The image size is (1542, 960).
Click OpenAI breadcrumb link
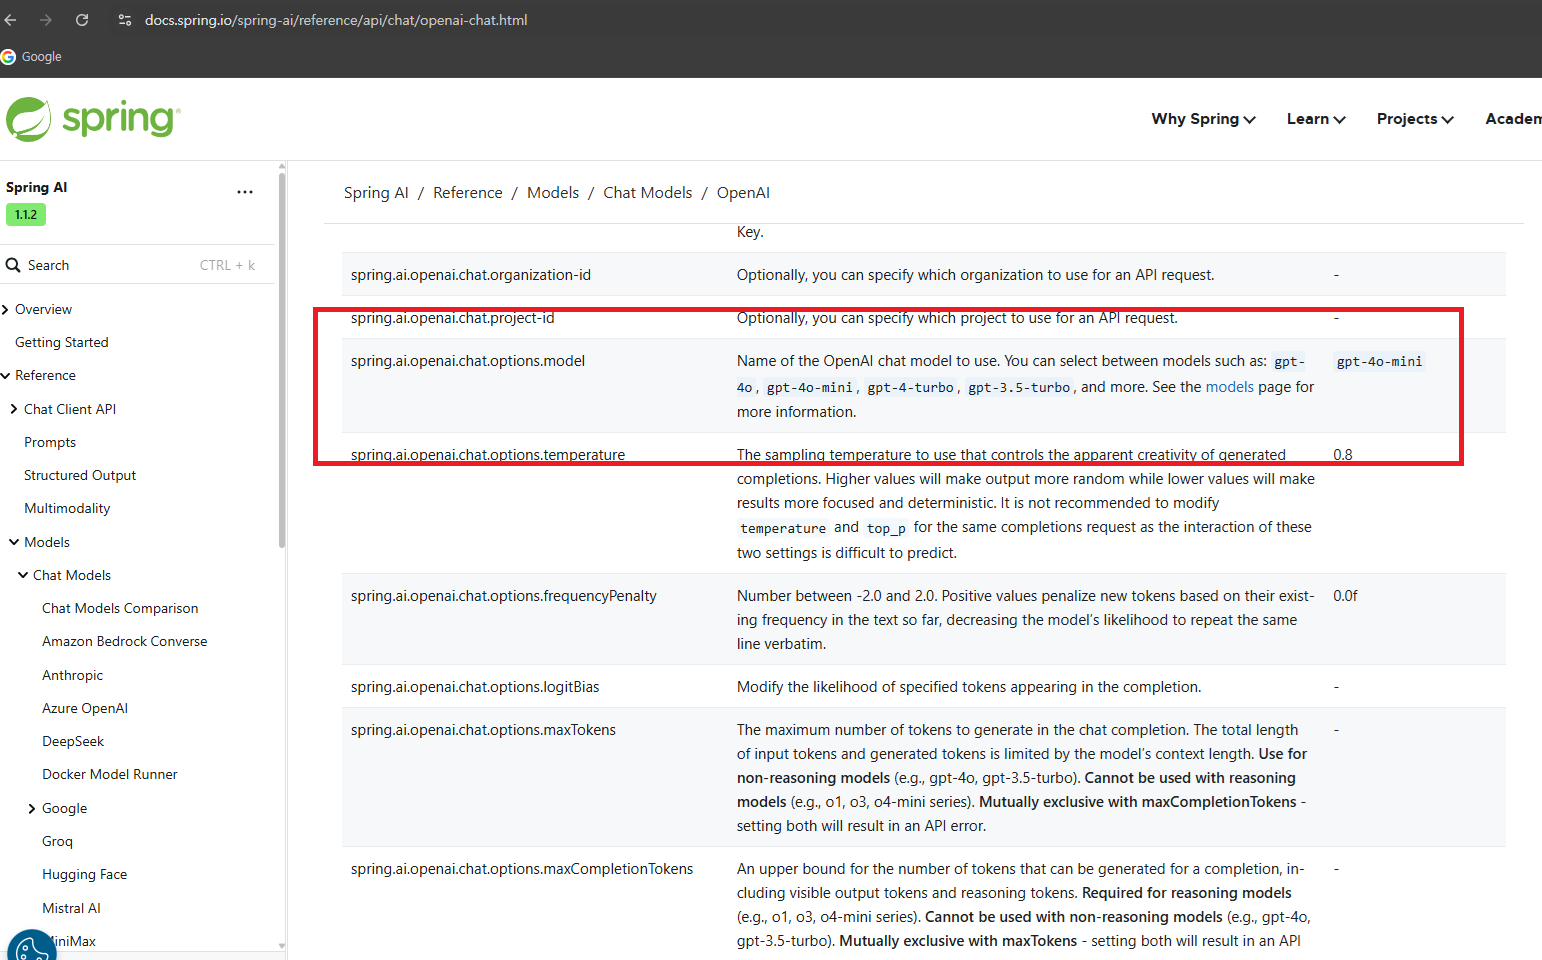(743, 193)
